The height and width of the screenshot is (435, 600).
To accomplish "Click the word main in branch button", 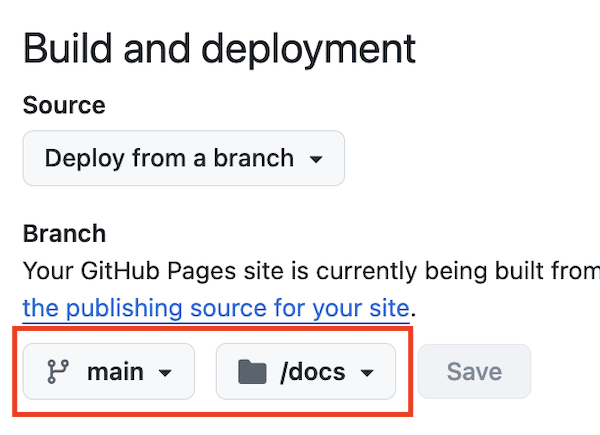I will [x=115, y=372].
